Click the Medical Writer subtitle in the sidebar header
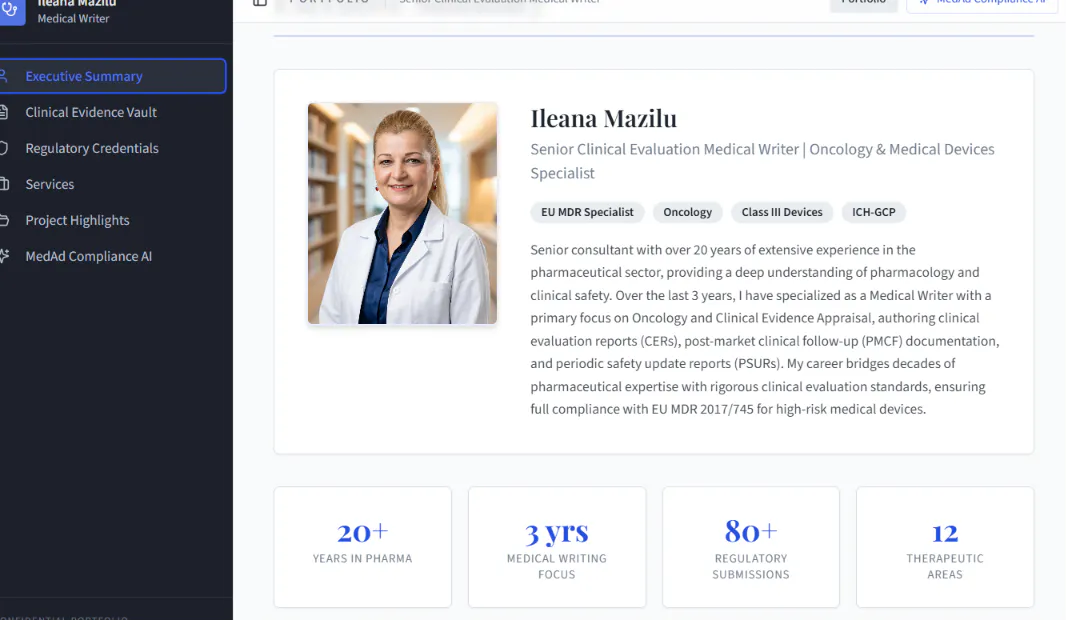 [x=73, y=19]
